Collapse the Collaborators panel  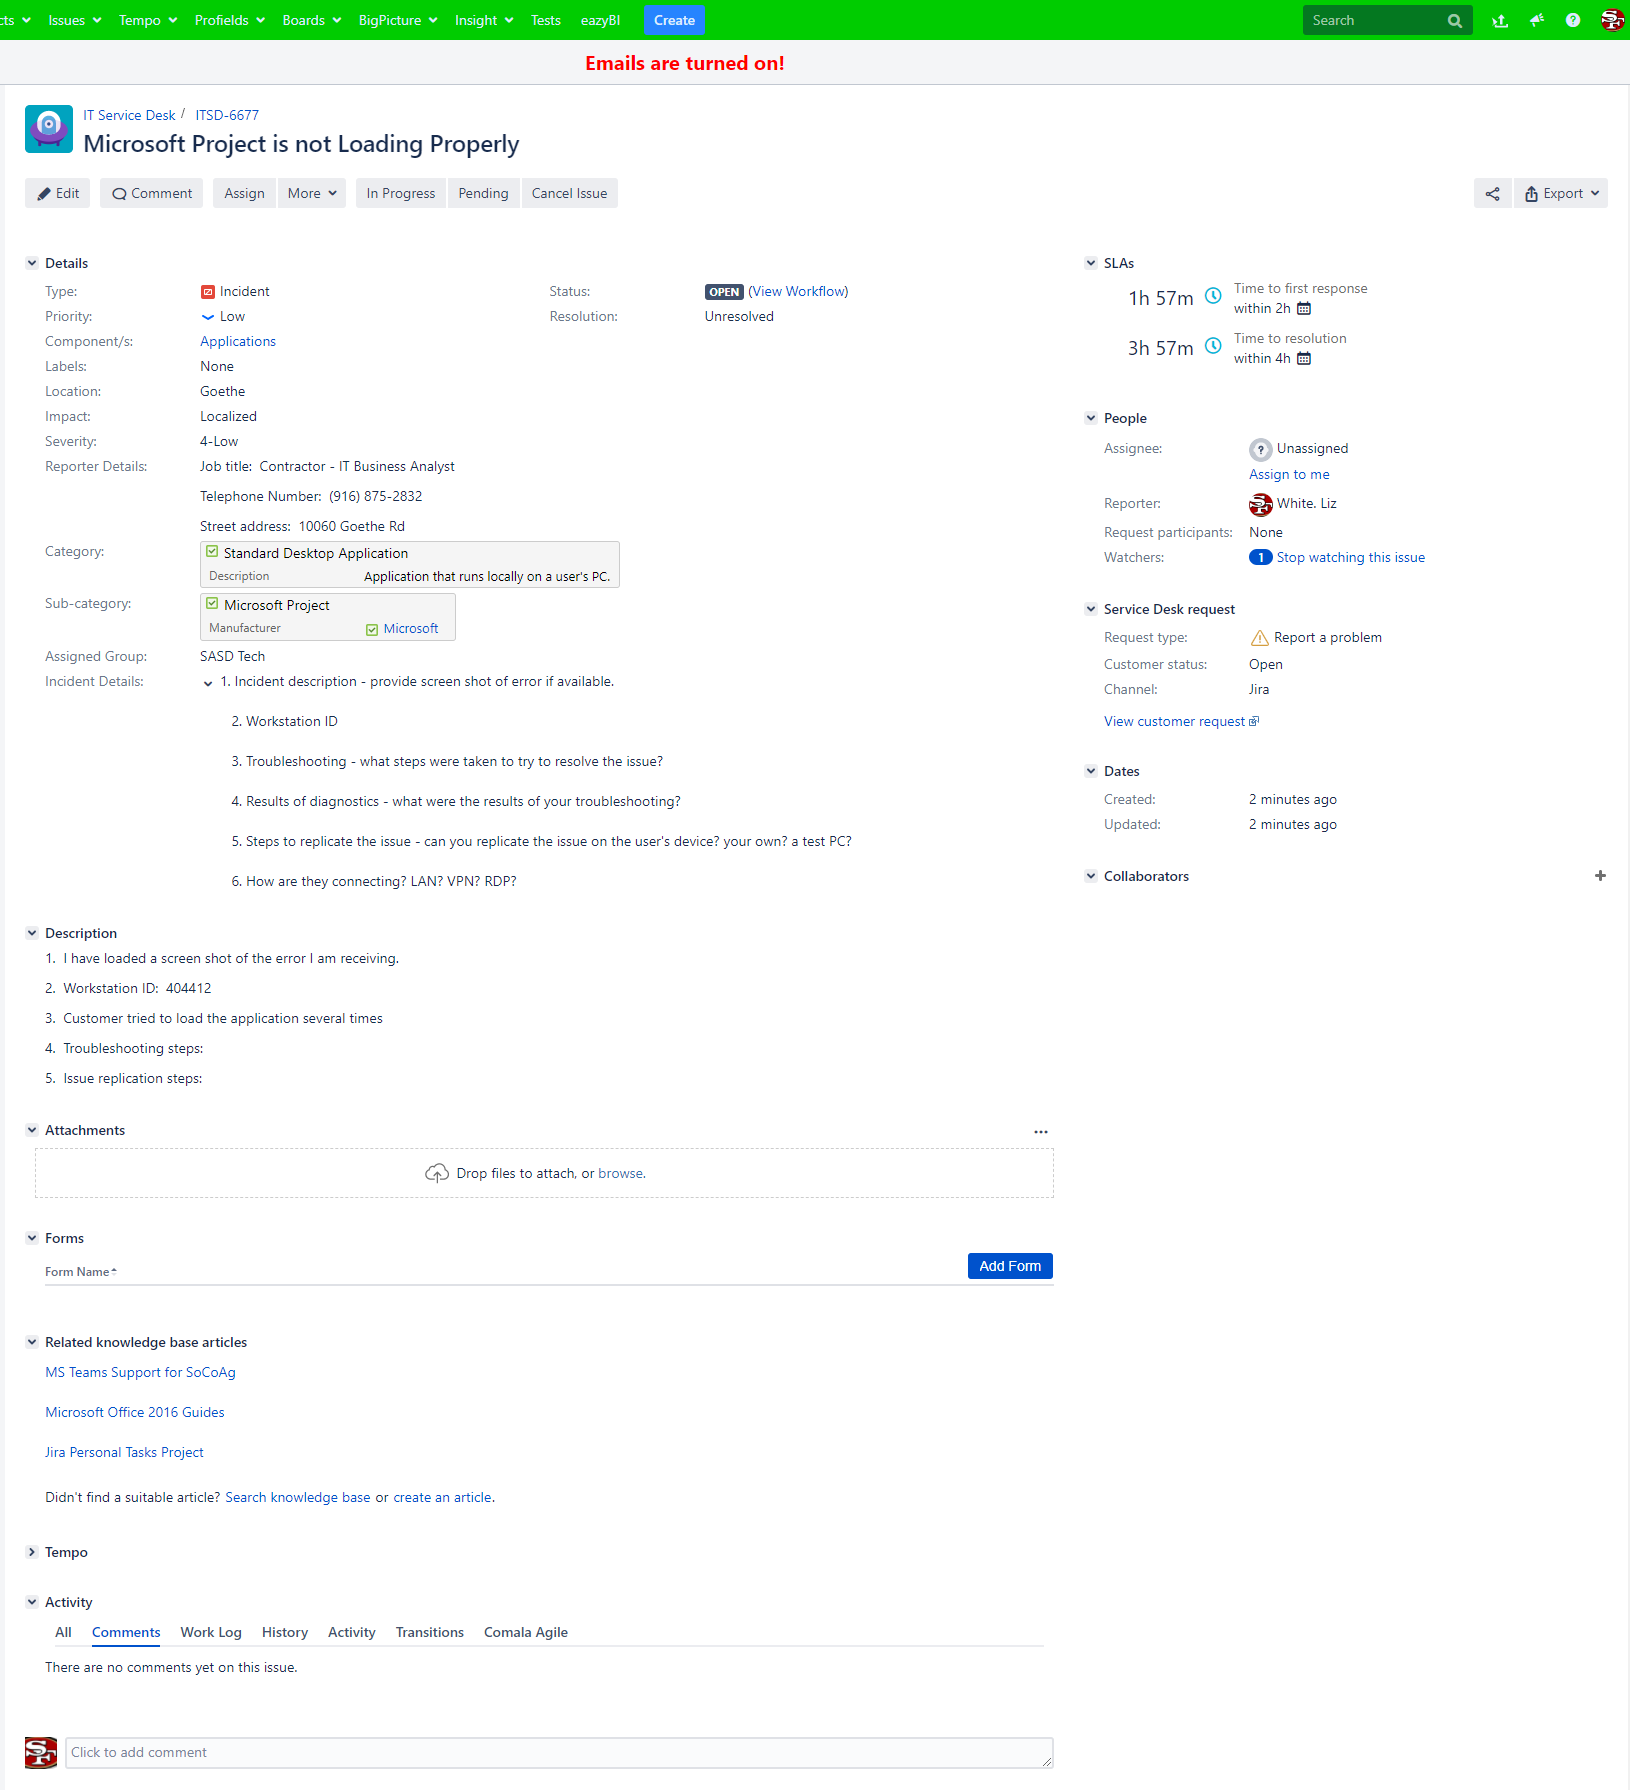(x=1091, y=876)
